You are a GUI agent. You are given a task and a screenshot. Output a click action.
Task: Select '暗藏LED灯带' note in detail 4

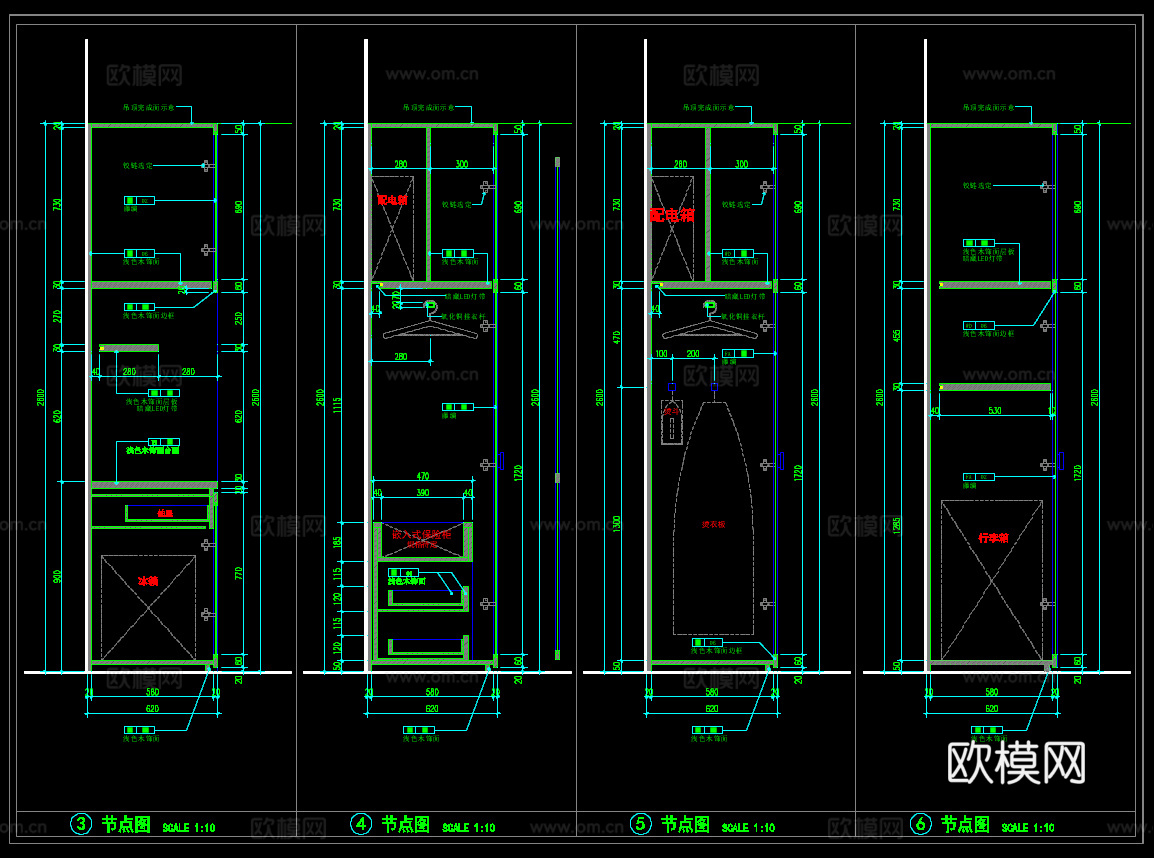pyautogui.click(x=465, y=297)
